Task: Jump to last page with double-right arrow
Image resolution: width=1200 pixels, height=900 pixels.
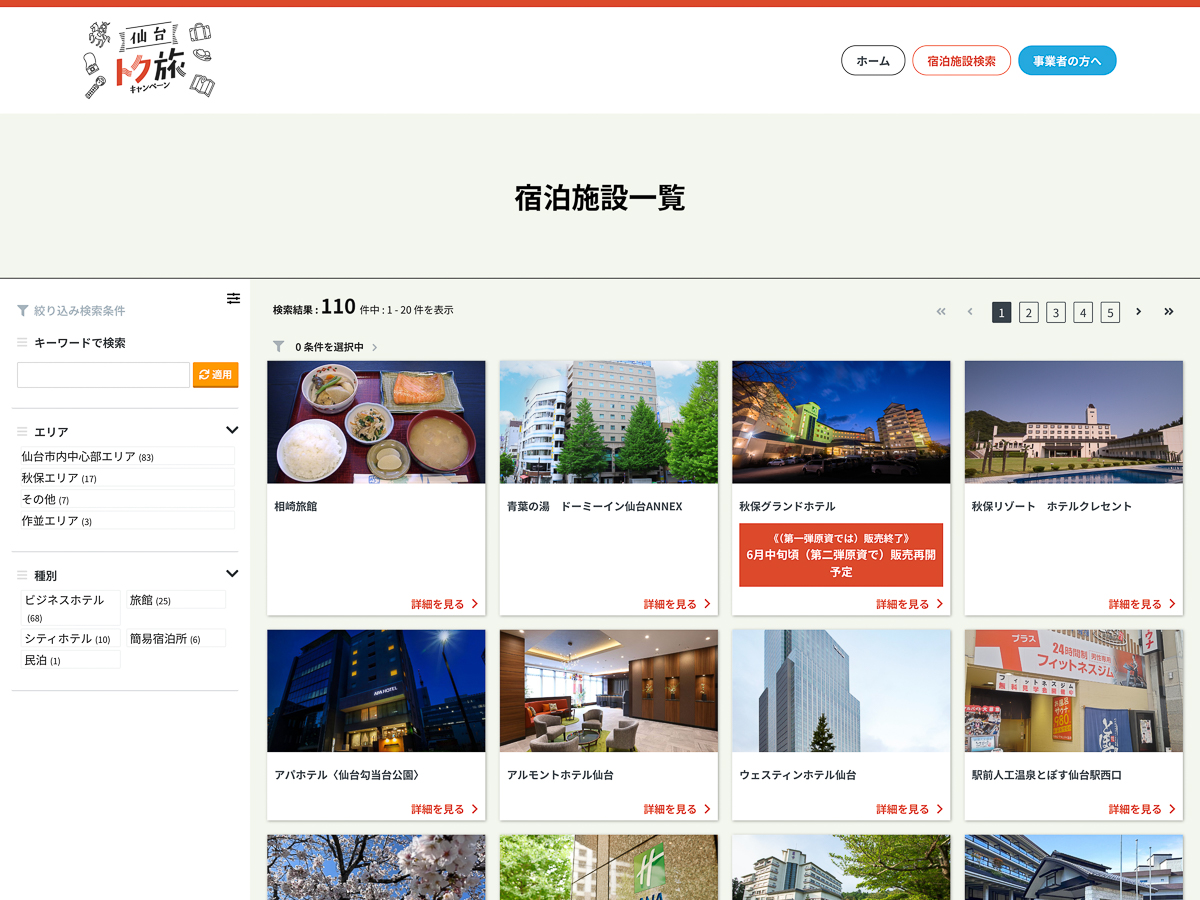Action: click(1168, 312)
